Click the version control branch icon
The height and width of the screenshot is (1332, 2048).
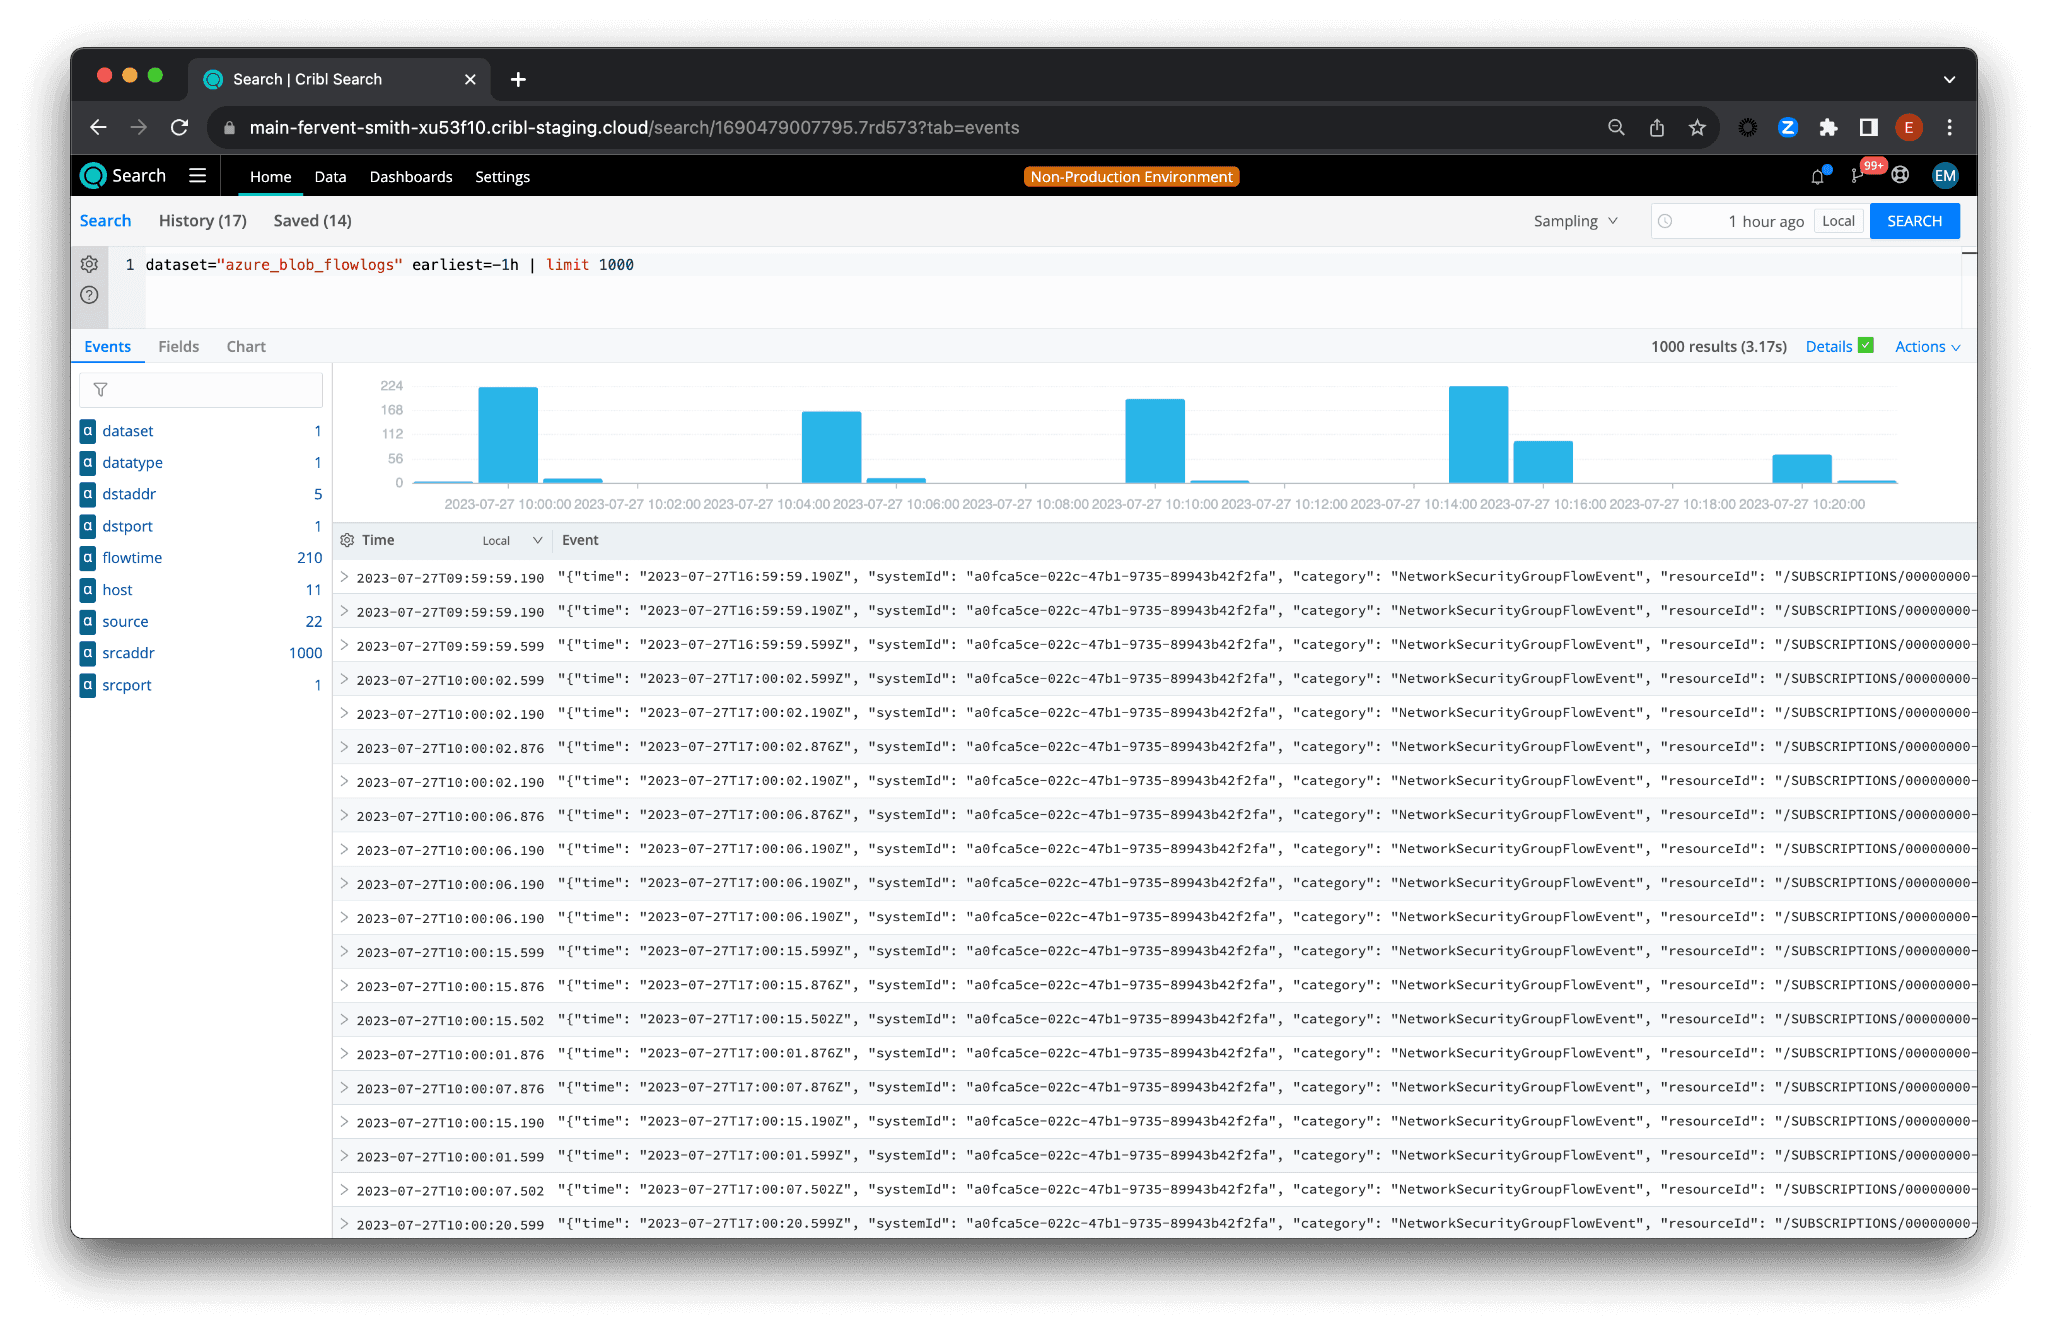click(1857, 176)
